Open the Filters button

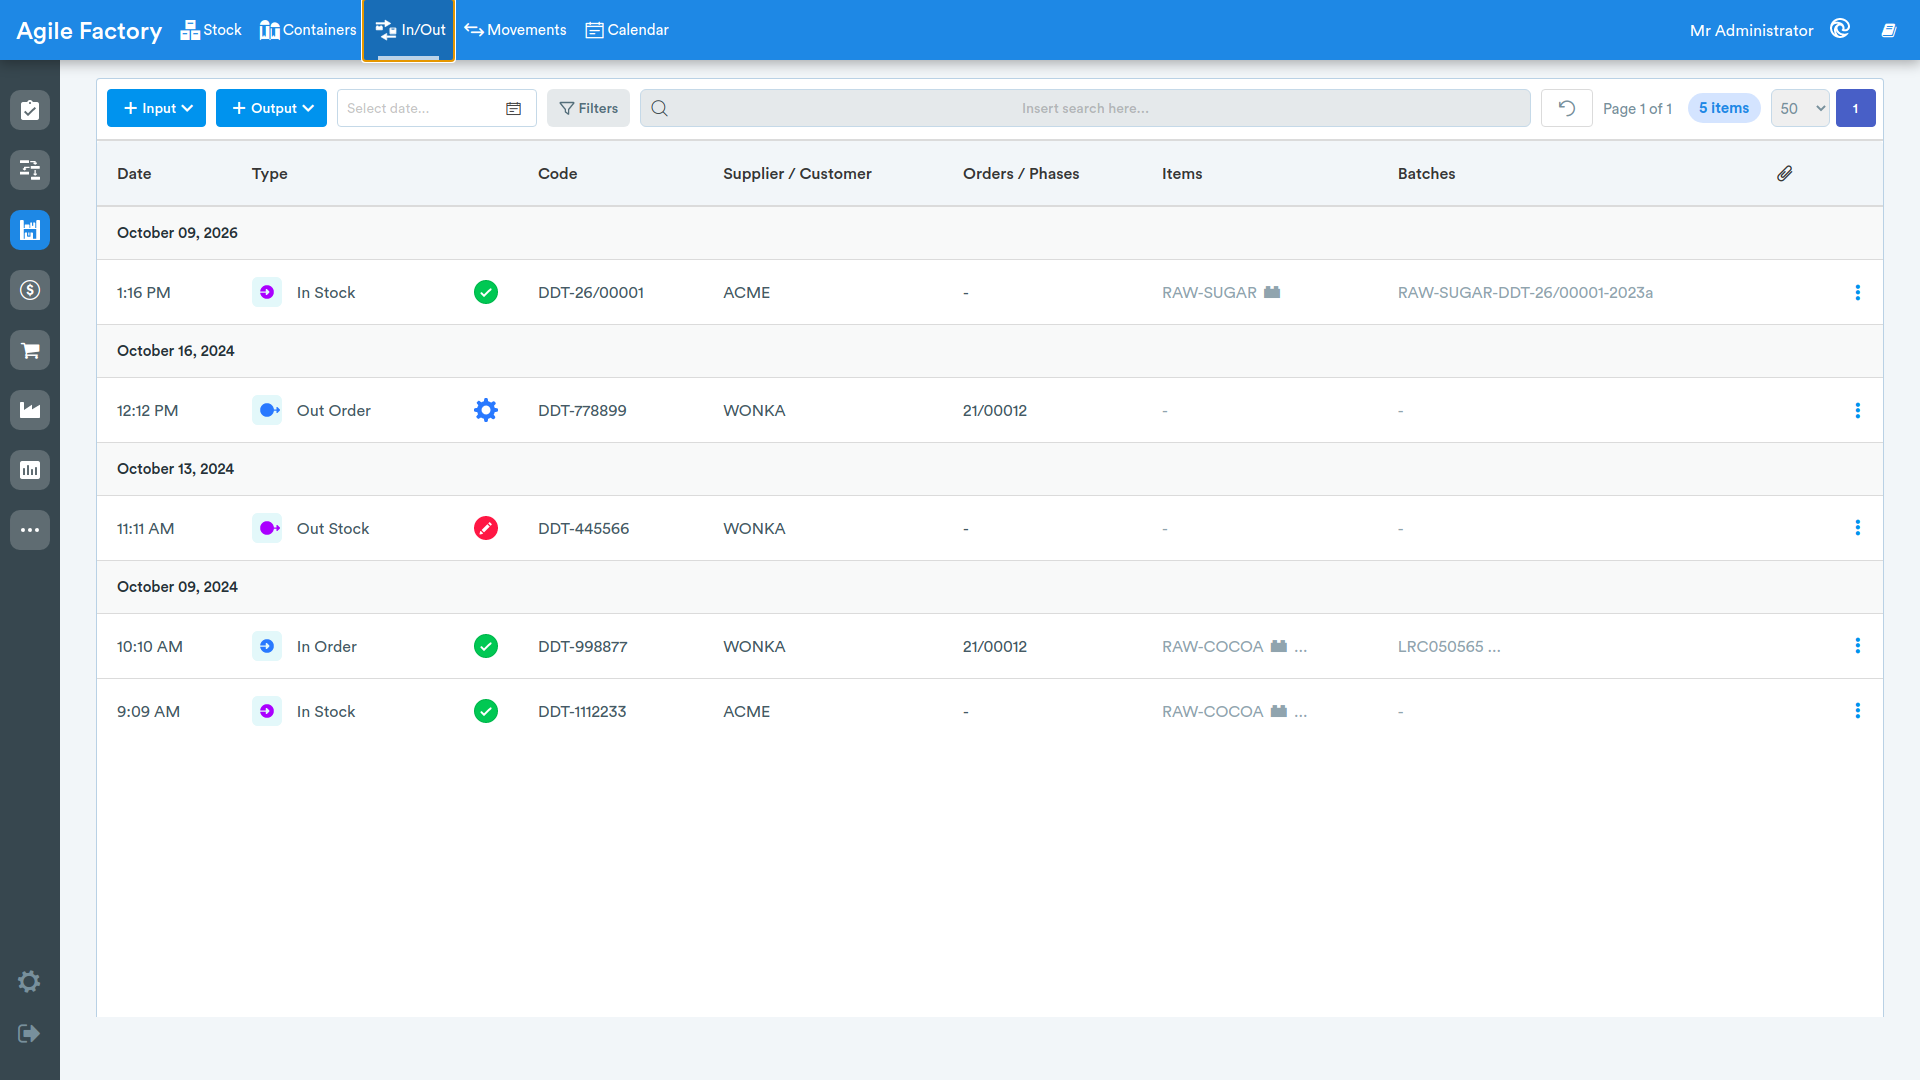click(588, 108)
